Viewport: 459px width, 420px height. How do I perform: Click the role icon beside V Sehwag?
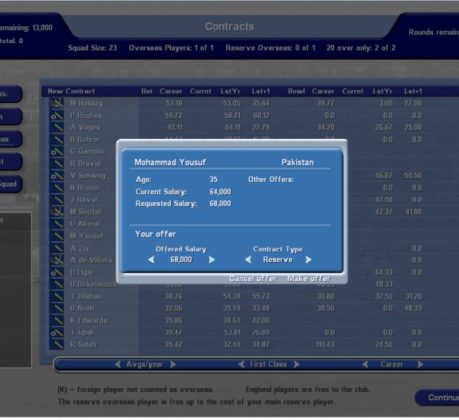click(x=57, y=175)
